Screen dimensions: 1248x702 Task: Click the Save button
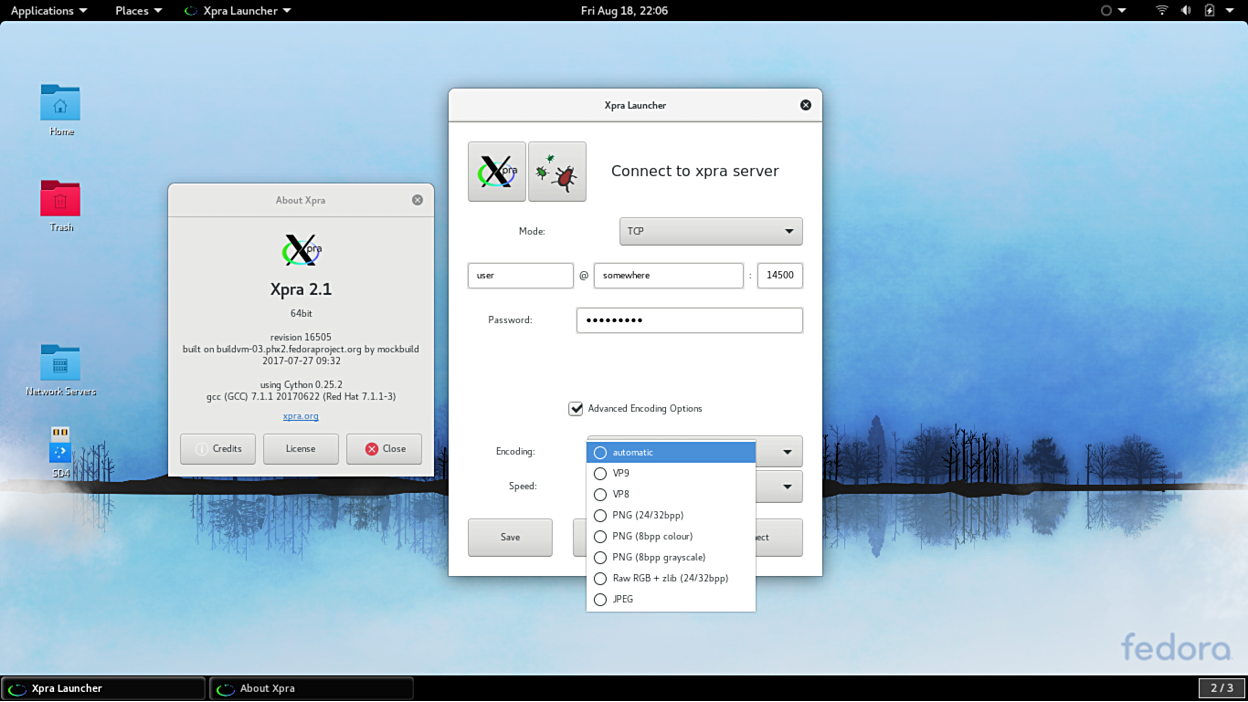coord(510,538)
